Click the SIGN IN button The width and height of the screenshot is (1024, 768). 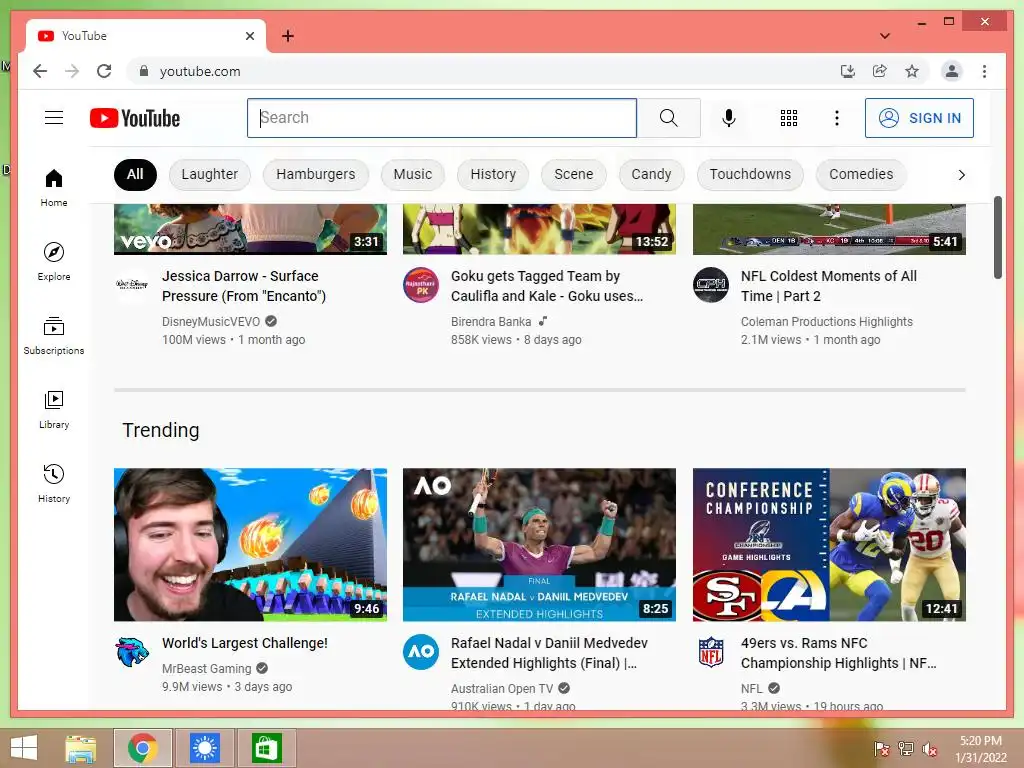(919, 118)
